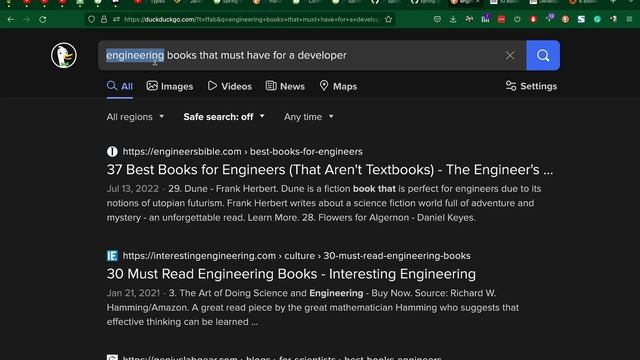Click the padlock site security icon

(x=104, y=19)
